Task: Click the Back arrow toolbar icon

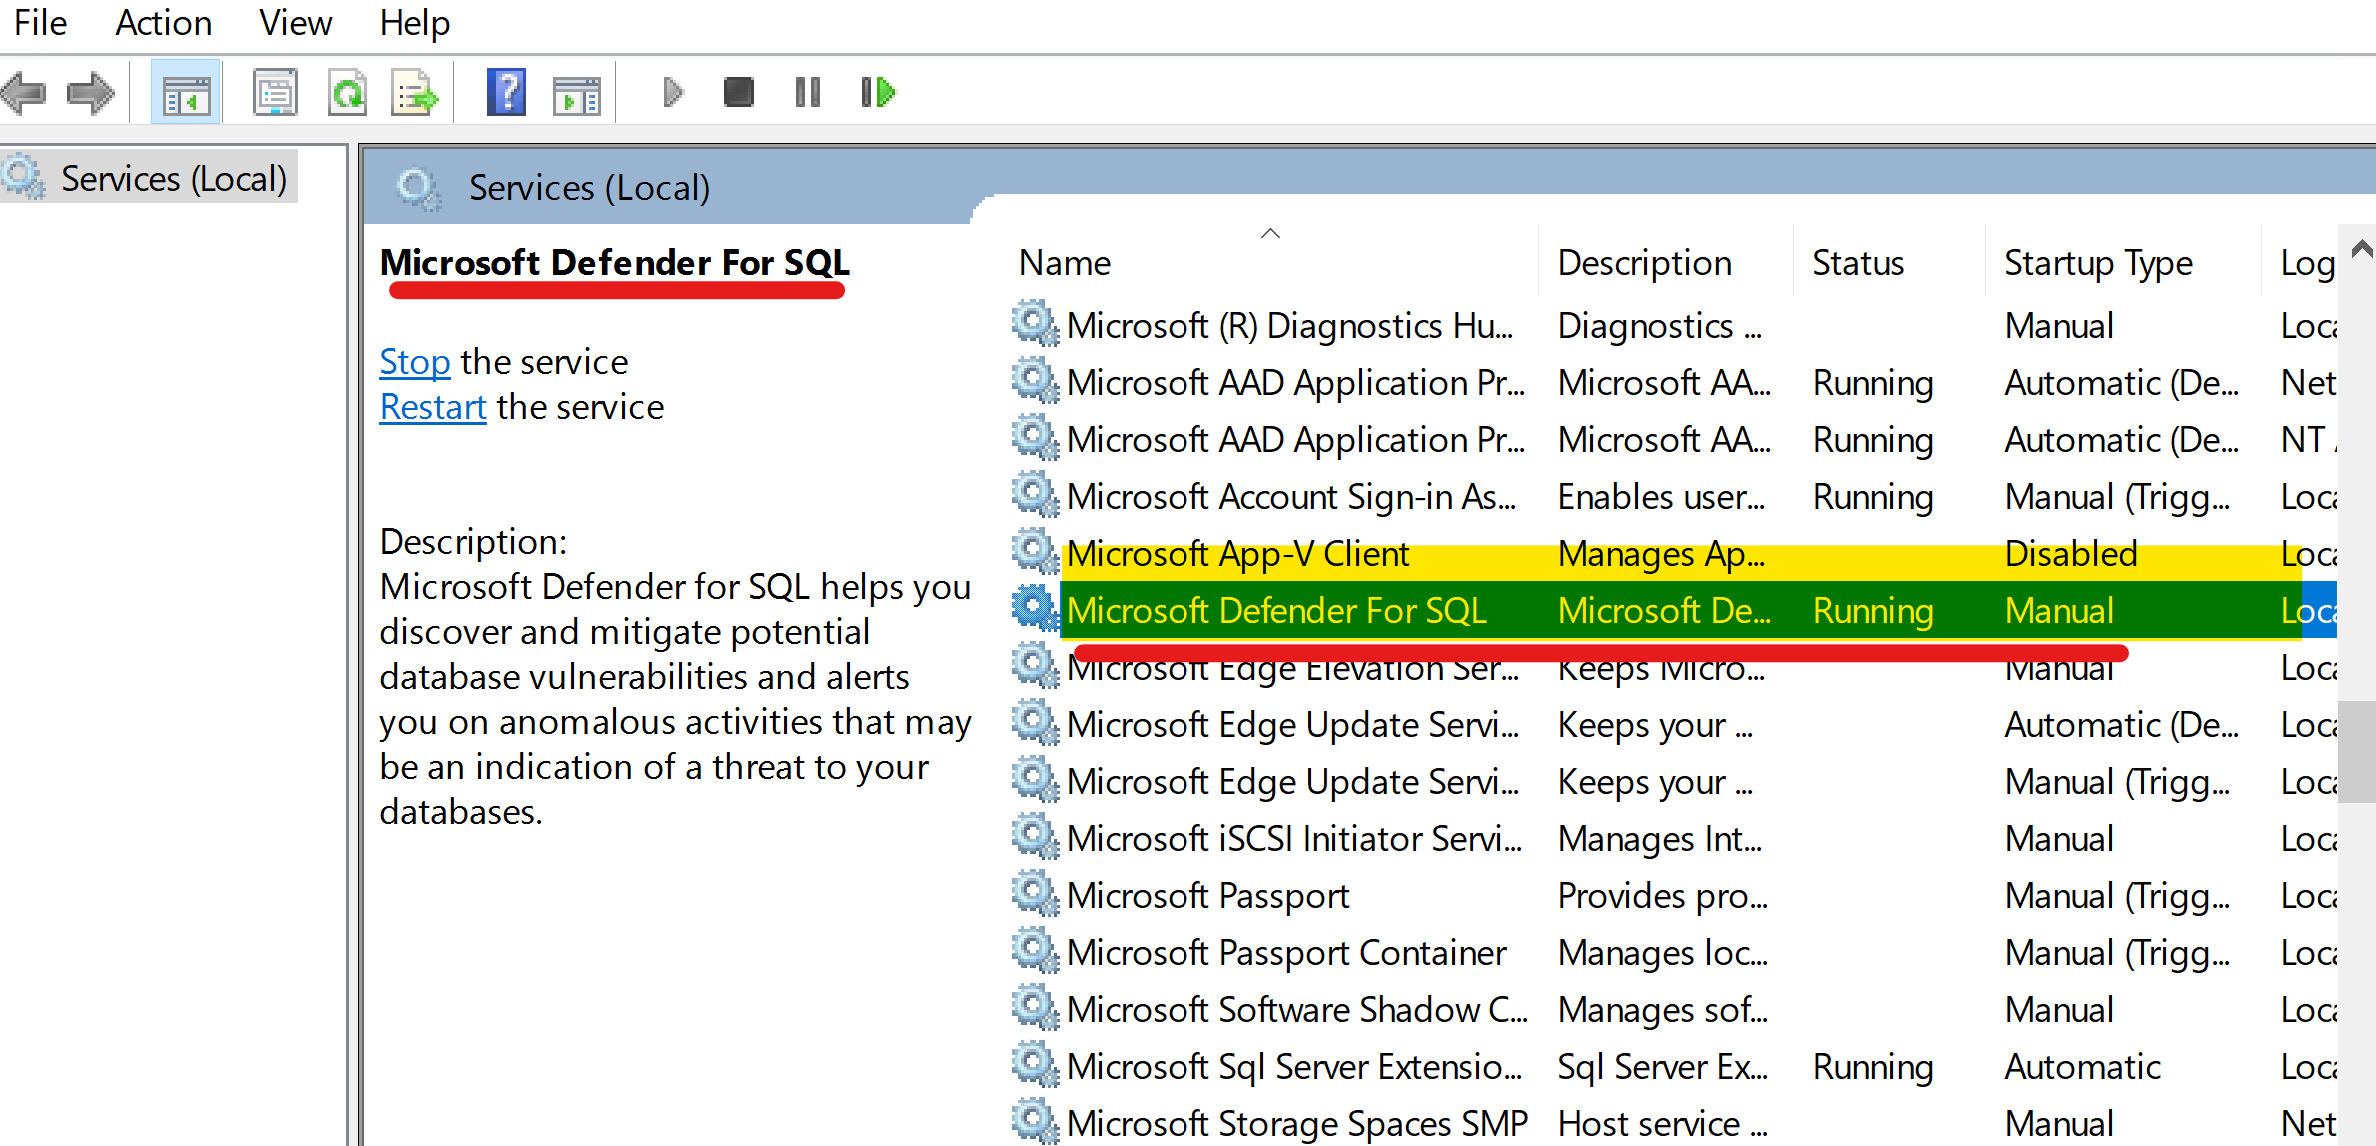Action: (x=24, y=93)
